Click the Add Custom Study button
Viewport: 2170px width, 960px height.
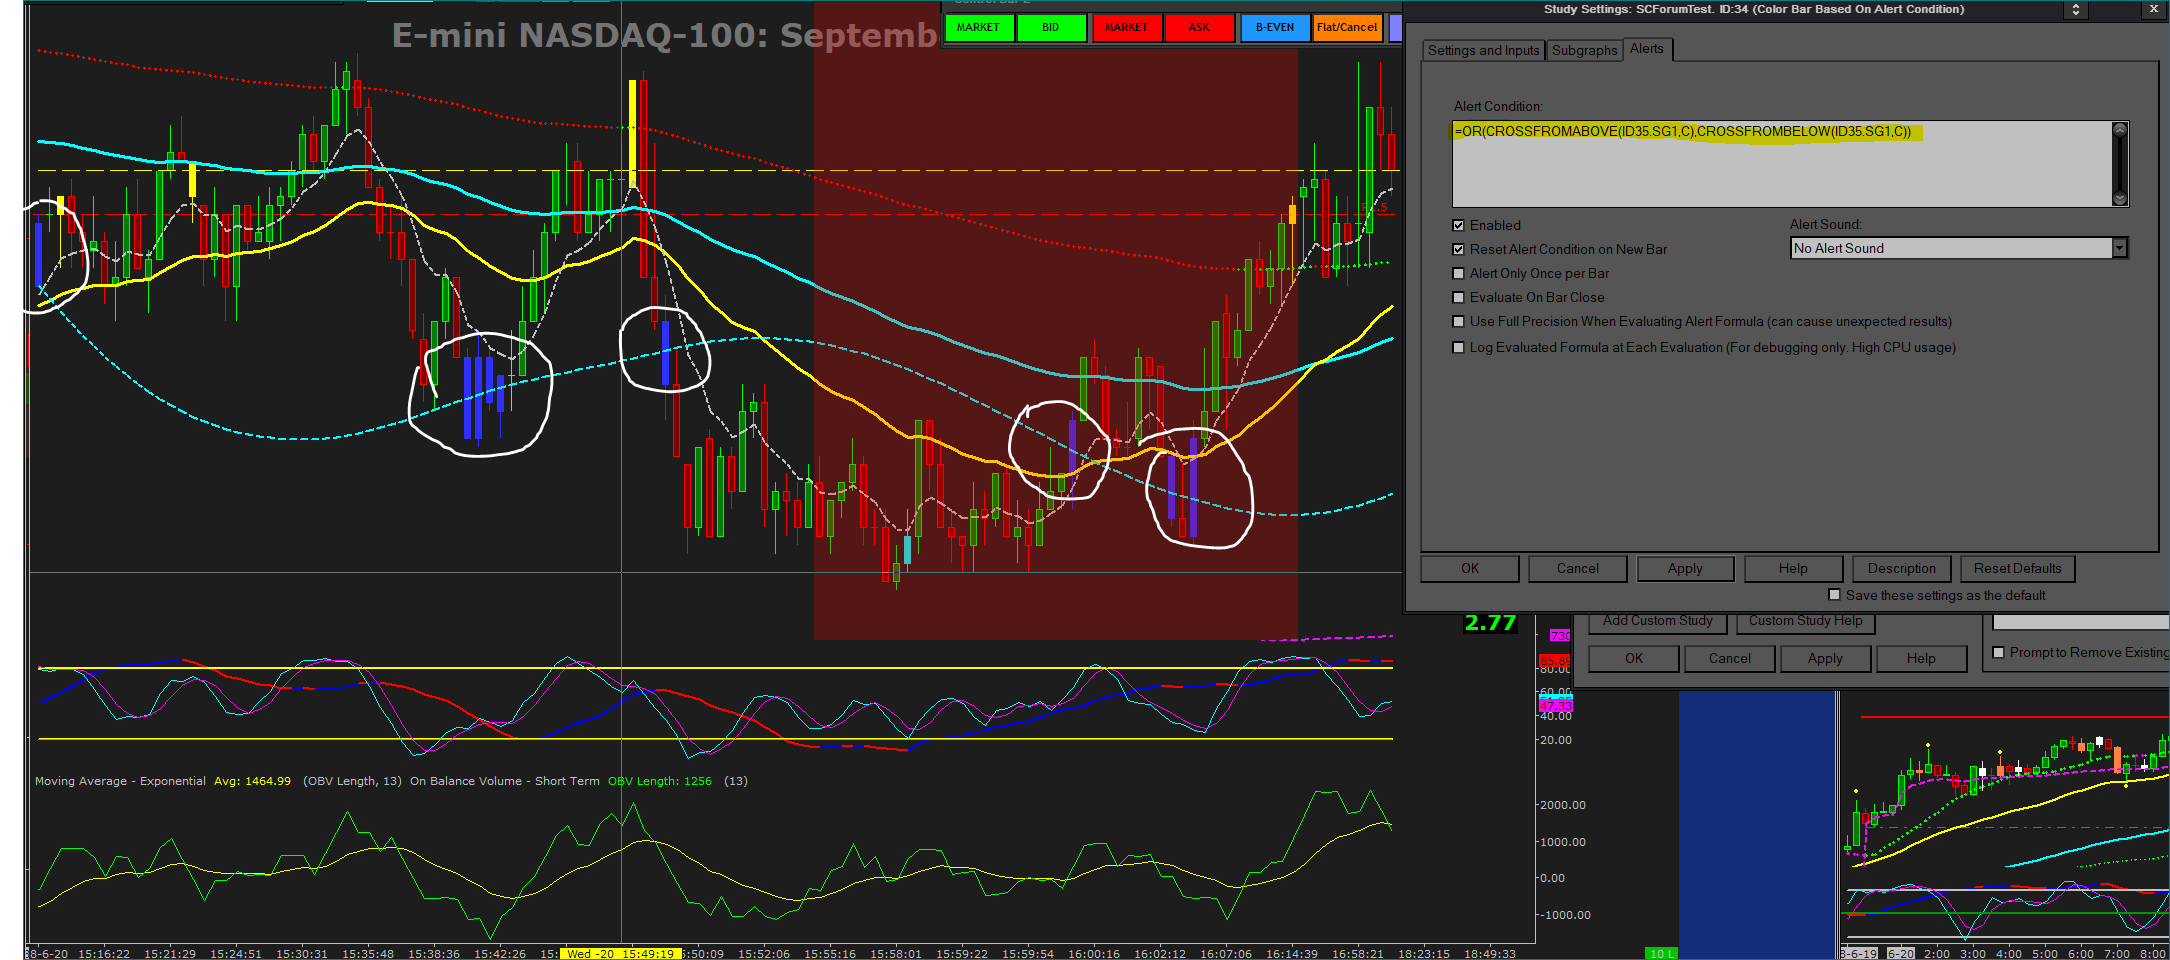click(1658, 621)
